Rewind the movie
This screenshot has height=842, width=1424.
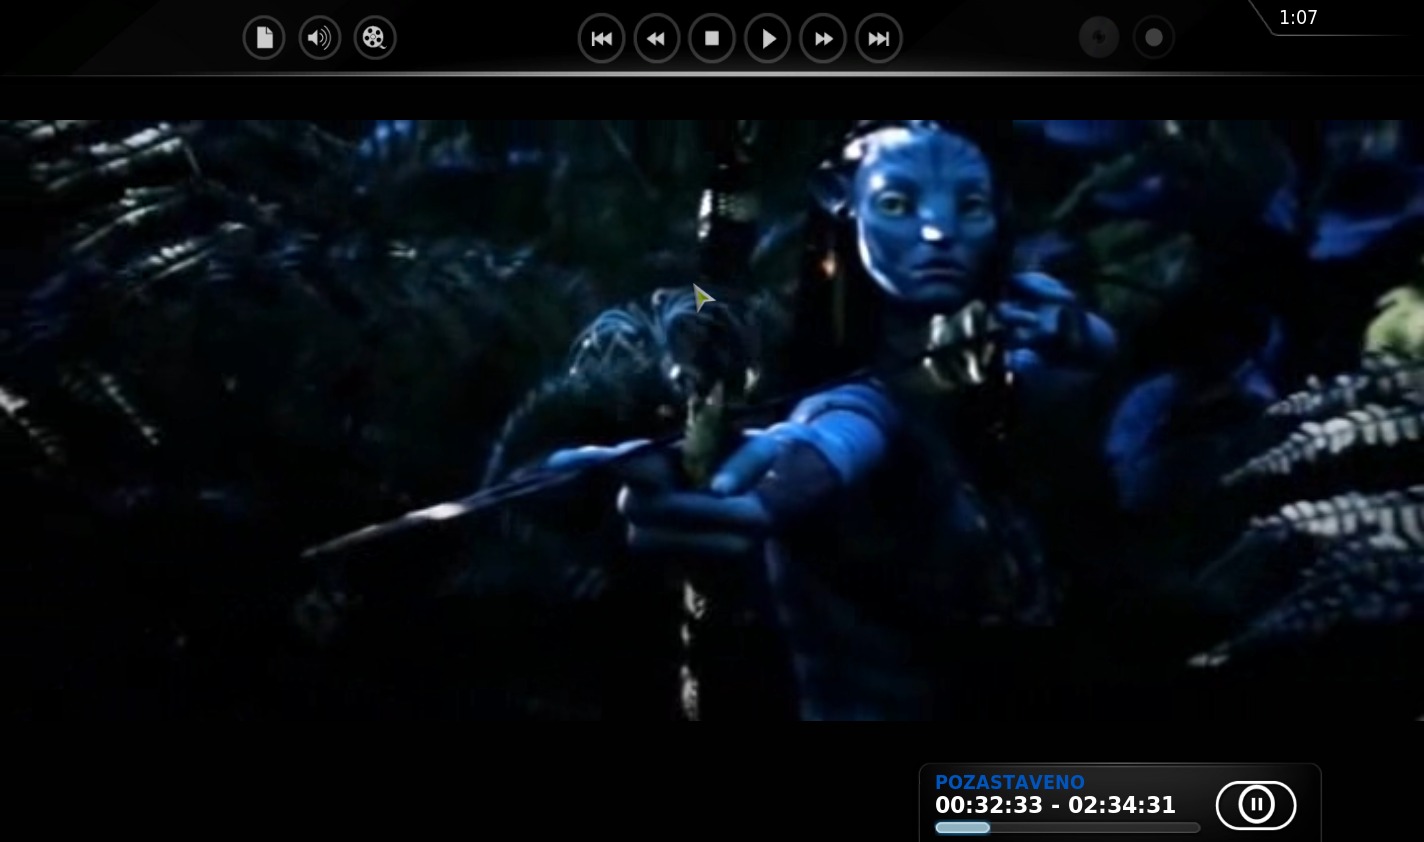pos(657,38)
